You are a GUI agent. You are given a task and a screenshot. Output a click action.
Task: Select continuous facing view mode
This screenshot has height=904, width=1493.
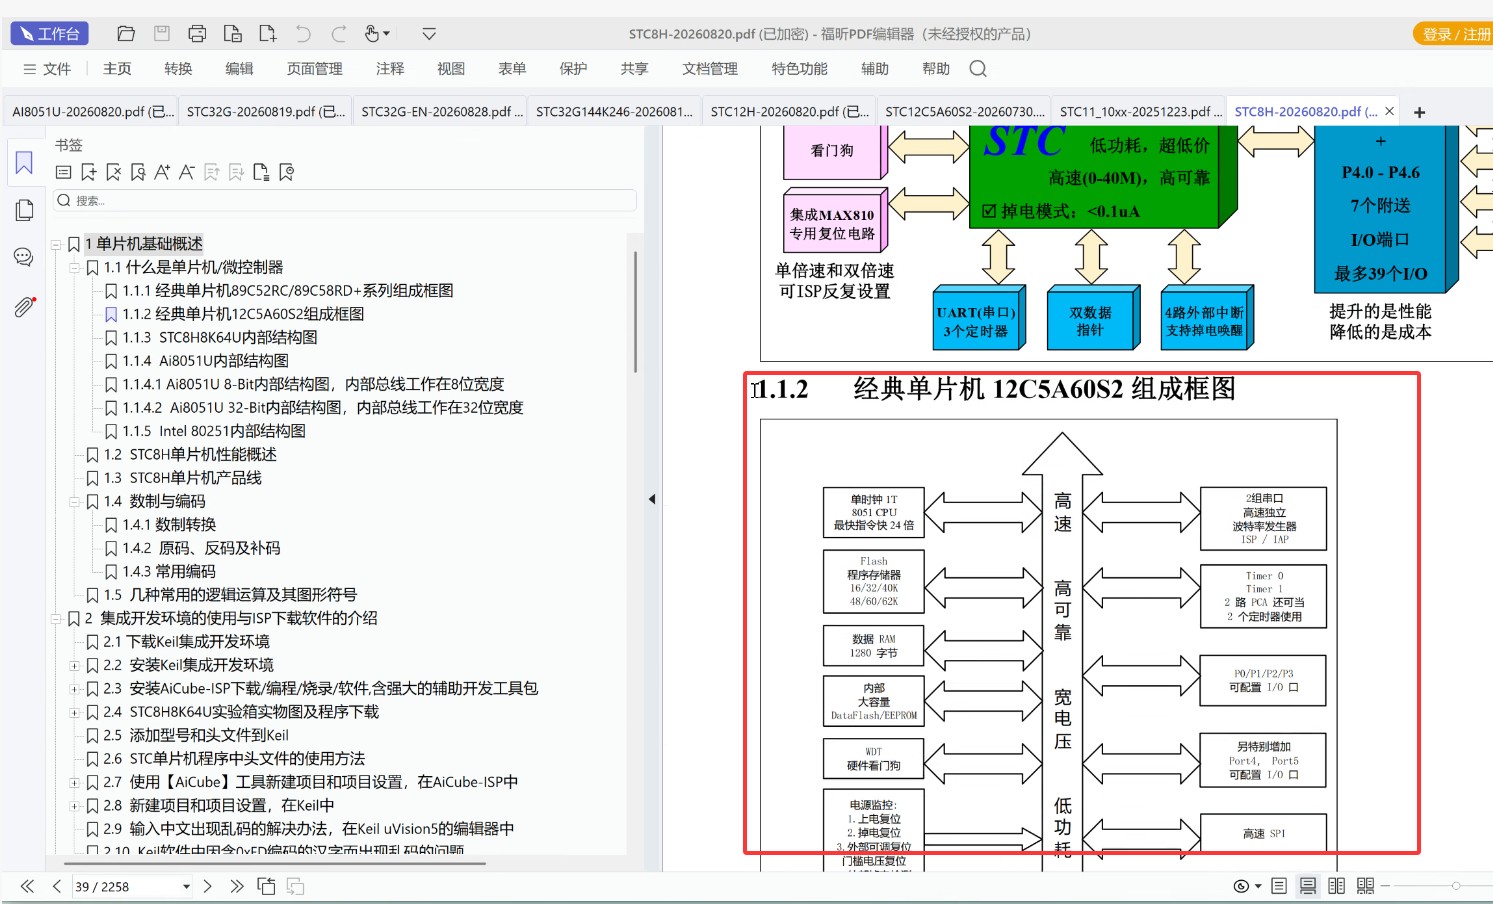1365,886
